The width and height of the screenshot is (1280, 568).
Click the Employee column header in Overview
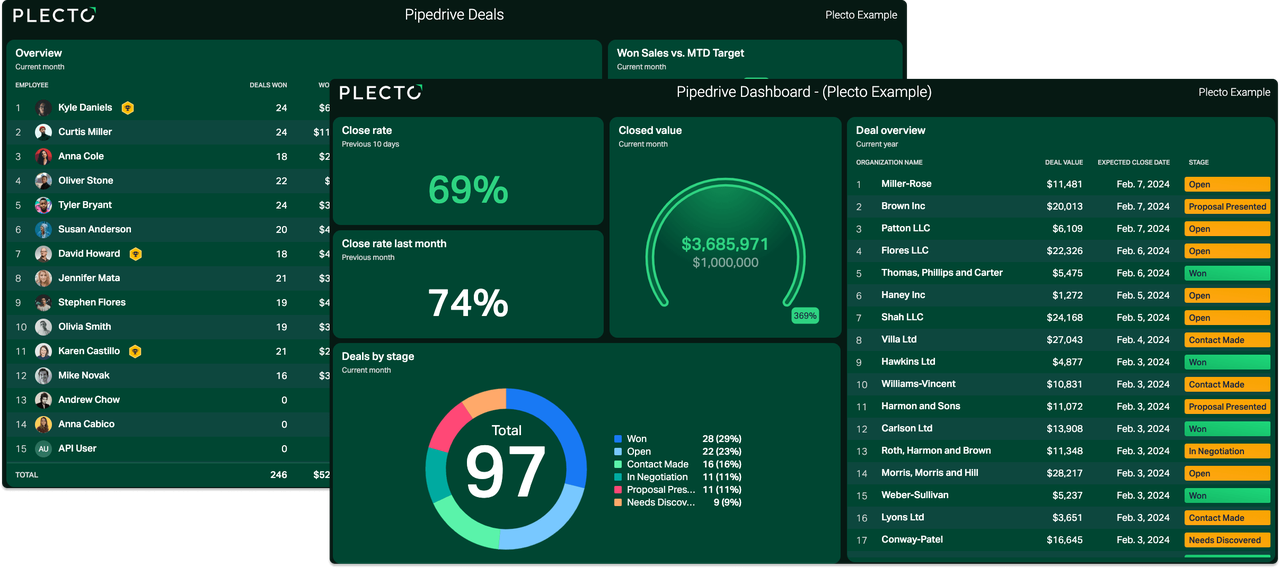tap(32, 85)
